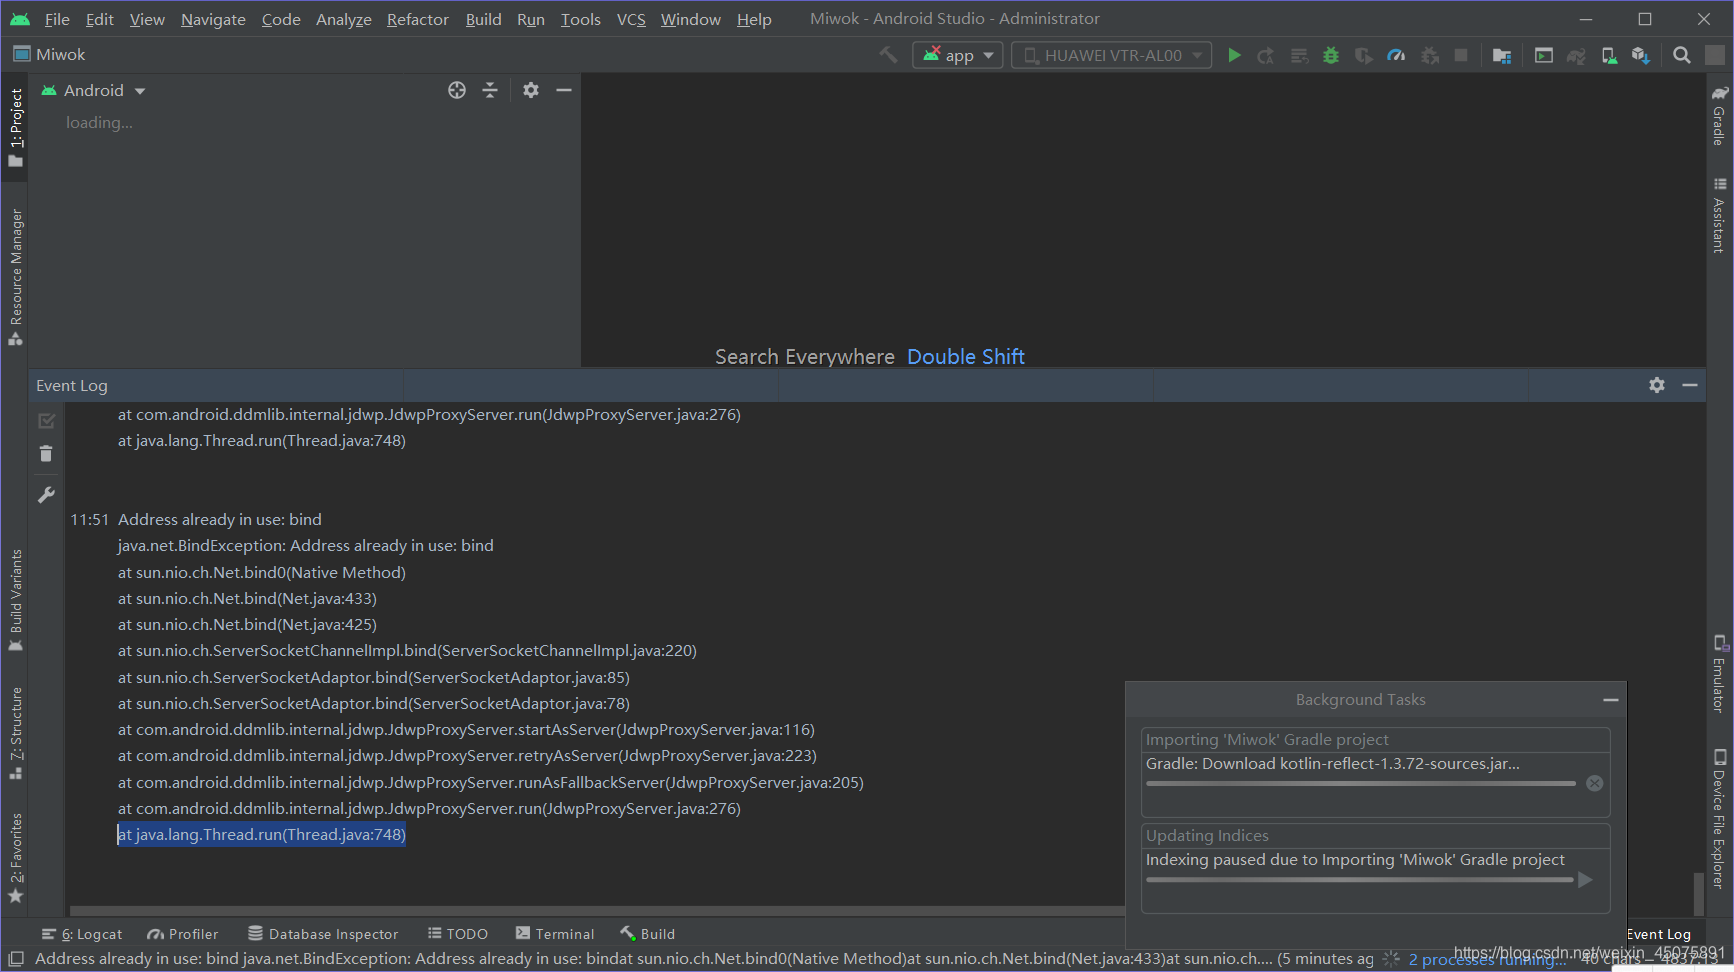Click the Miwok project breadcrumb

(x=50, y=55)
